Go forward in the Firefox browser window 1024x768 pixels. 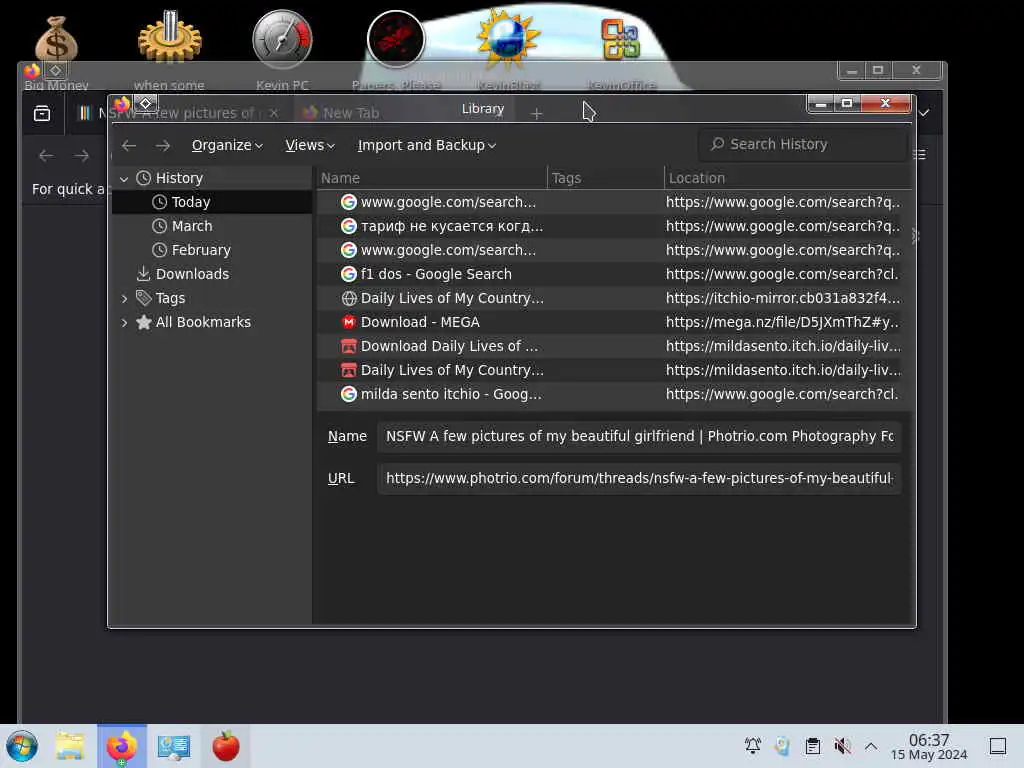coord(82,155)
